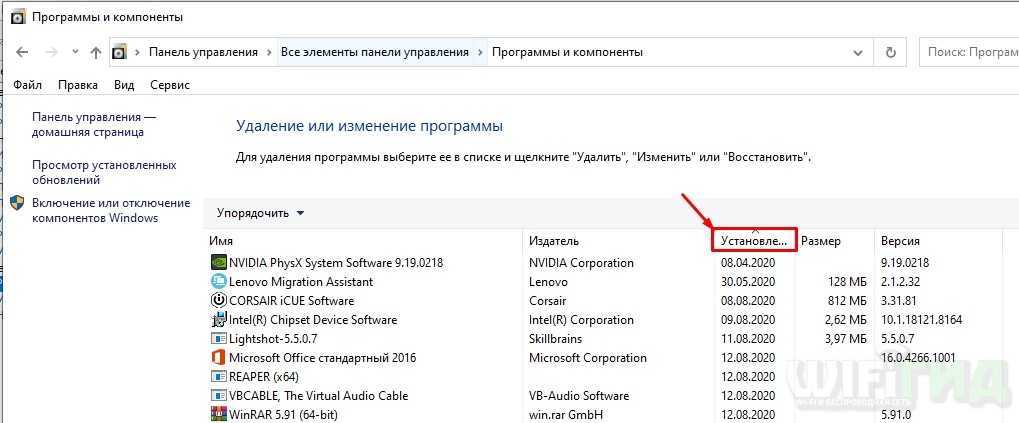Expand the address bar history dropdown
Viewport: 1019px width, 423px height.
858,52
